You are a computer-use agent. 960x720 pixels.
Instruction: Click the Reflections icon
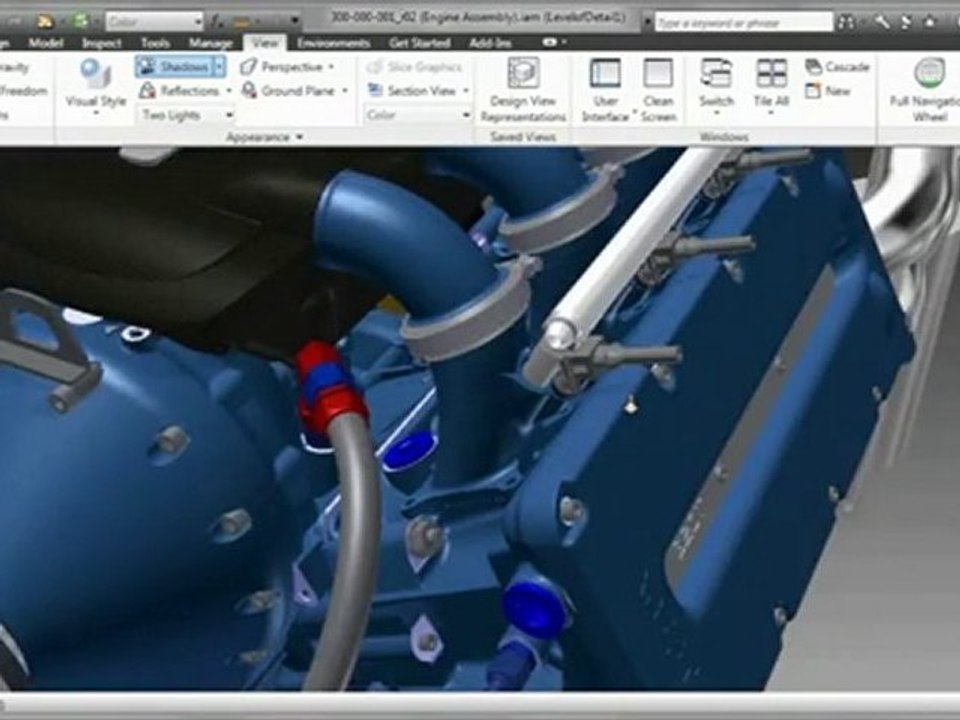(x=147, y=91)
